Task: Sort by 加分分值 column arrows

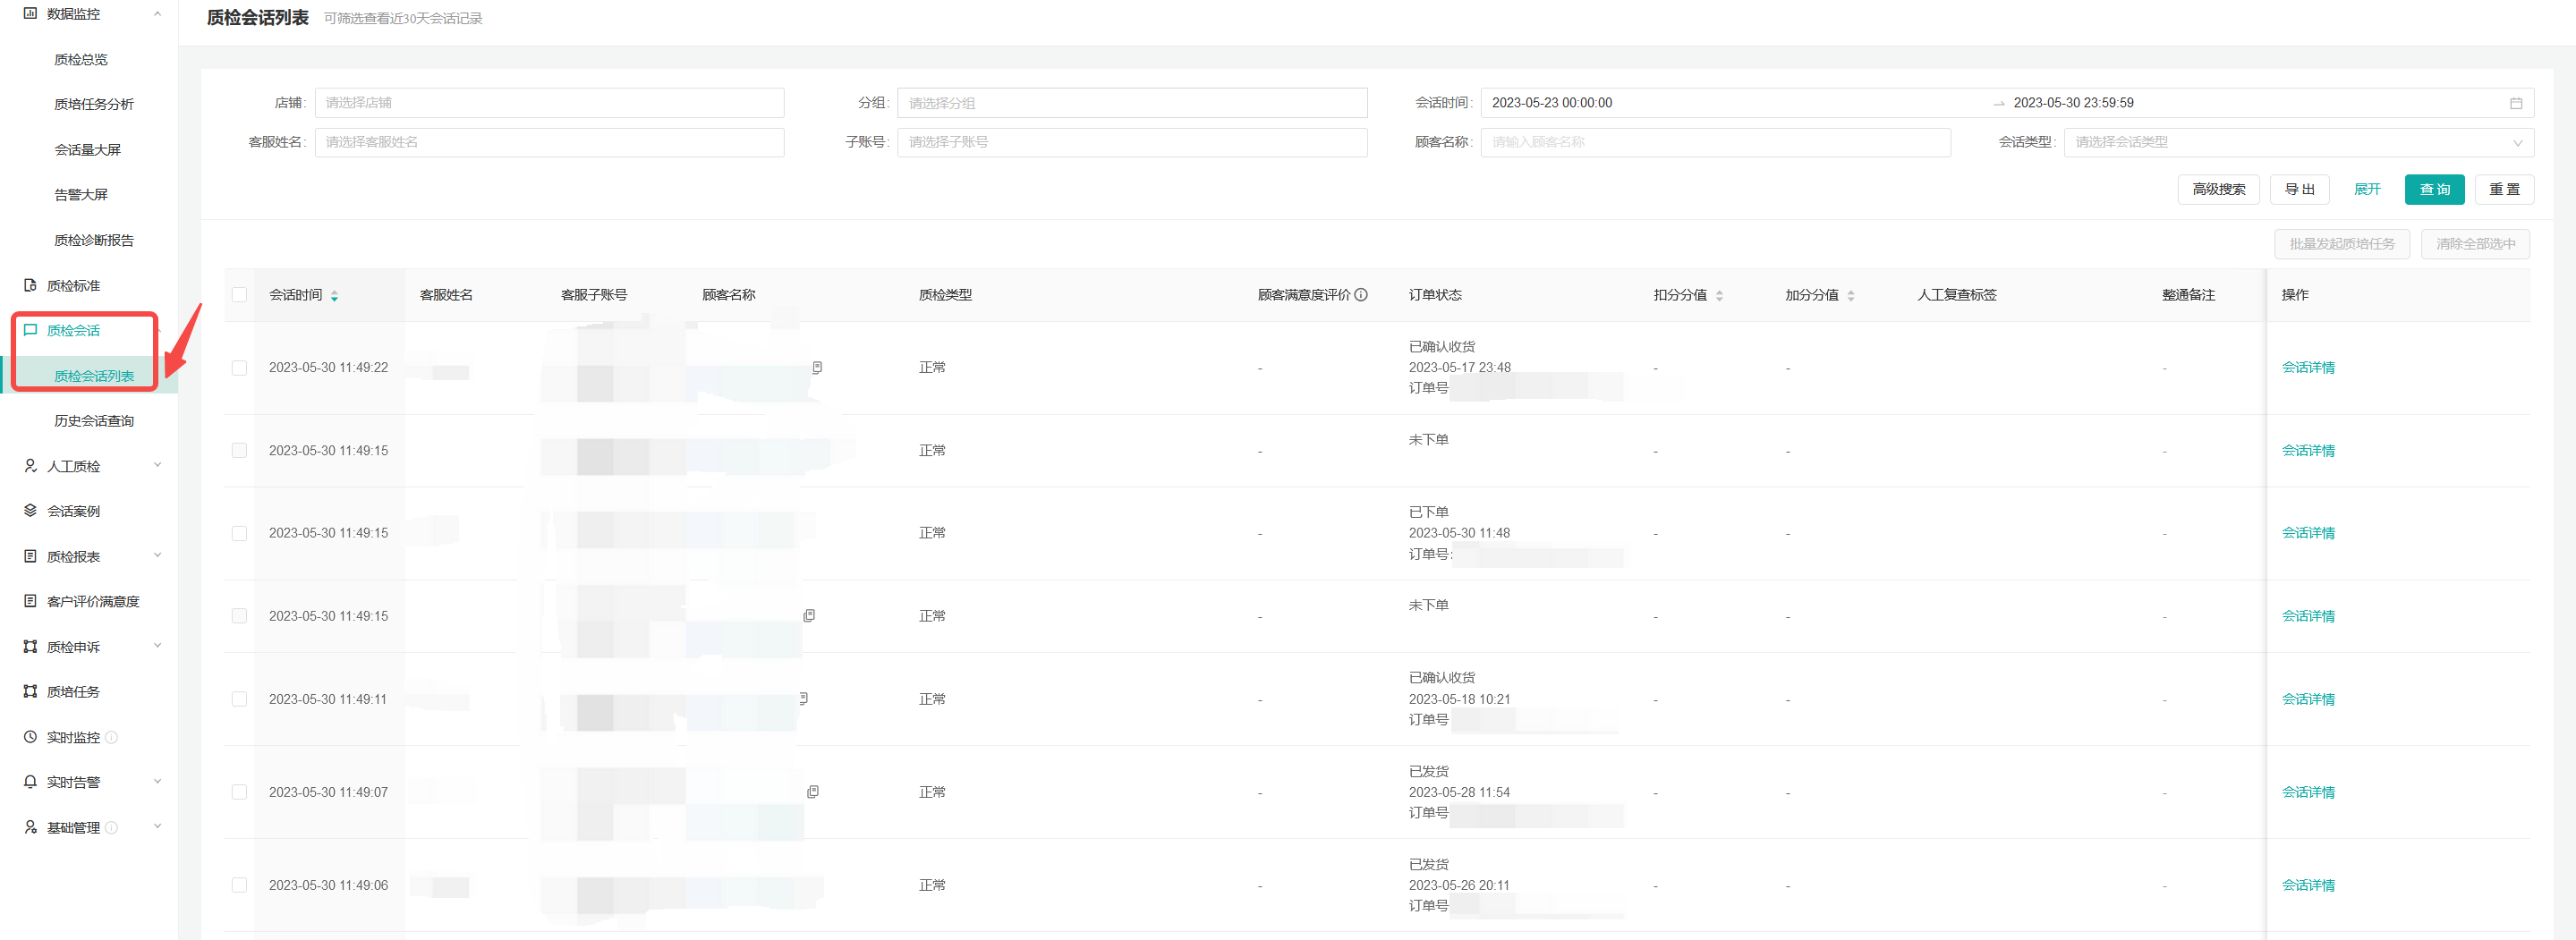Action: (1851, 296)
